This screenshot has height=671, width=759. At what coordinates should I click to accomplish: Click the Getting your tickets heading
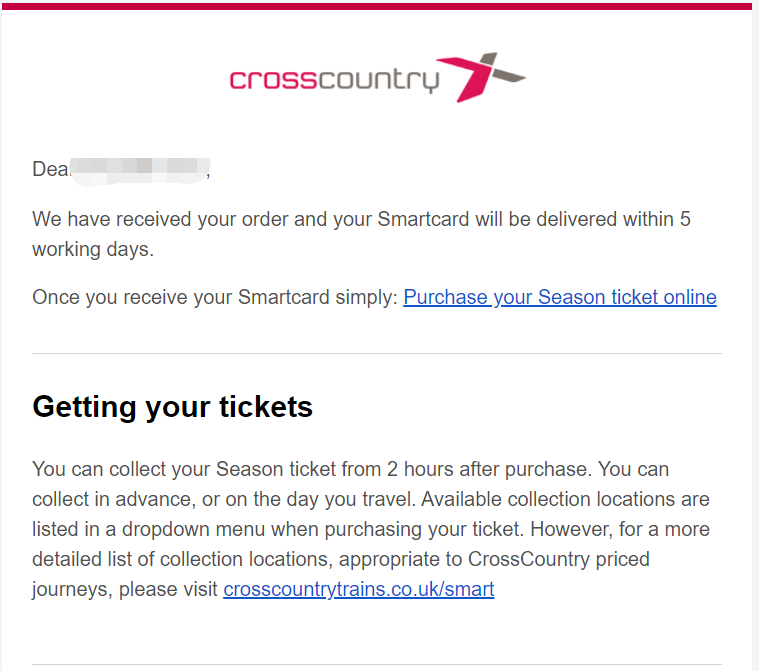(172, 407)
